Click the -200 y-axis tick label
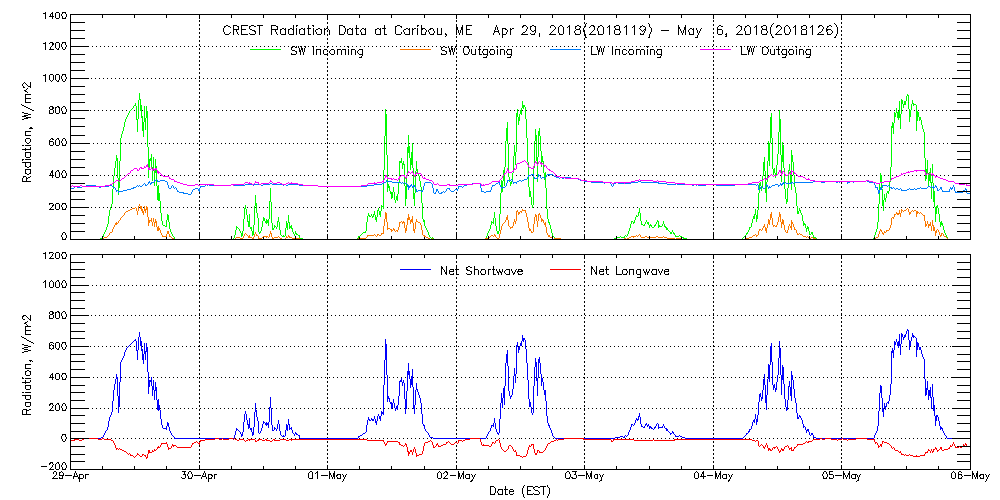 tap(52, 466)
